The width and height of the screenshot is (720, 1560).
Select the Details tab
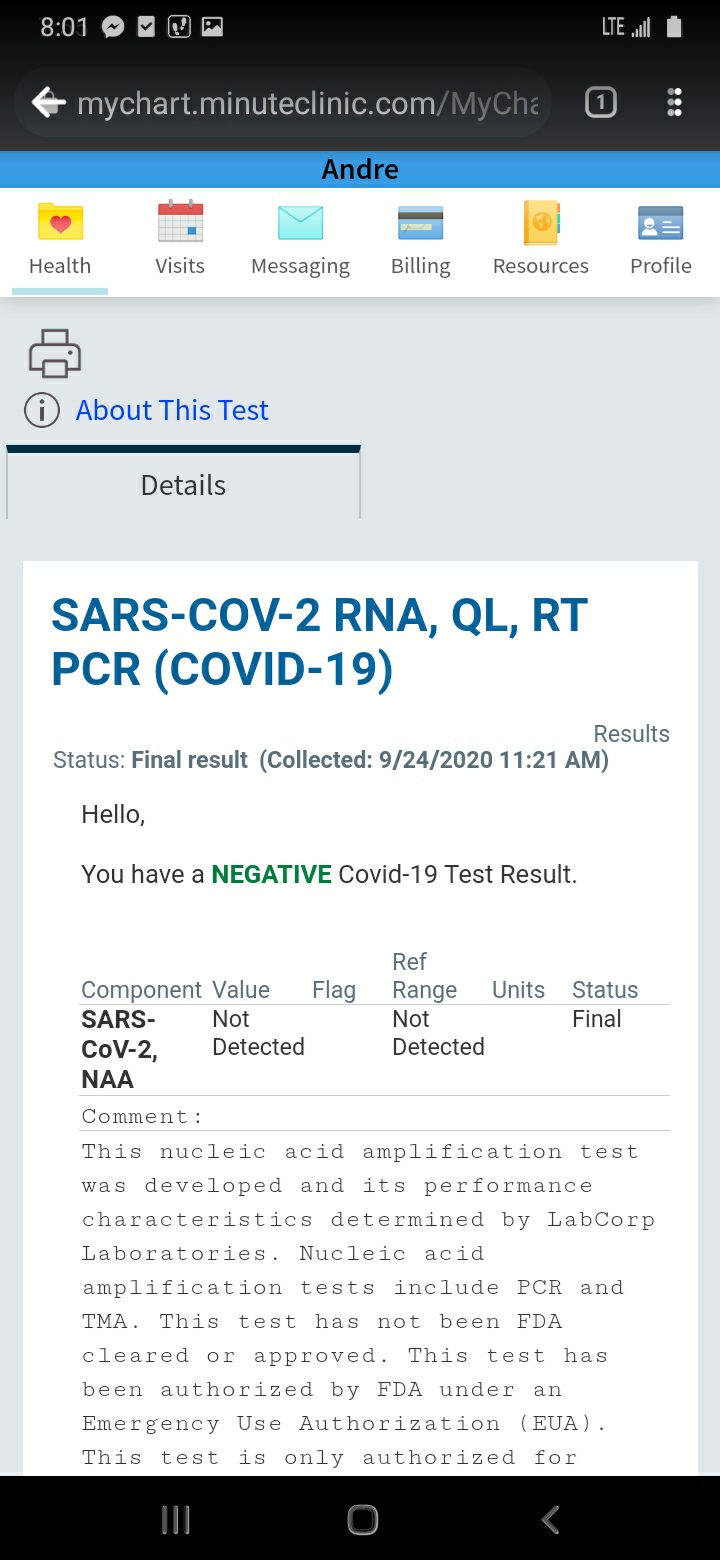183,485
